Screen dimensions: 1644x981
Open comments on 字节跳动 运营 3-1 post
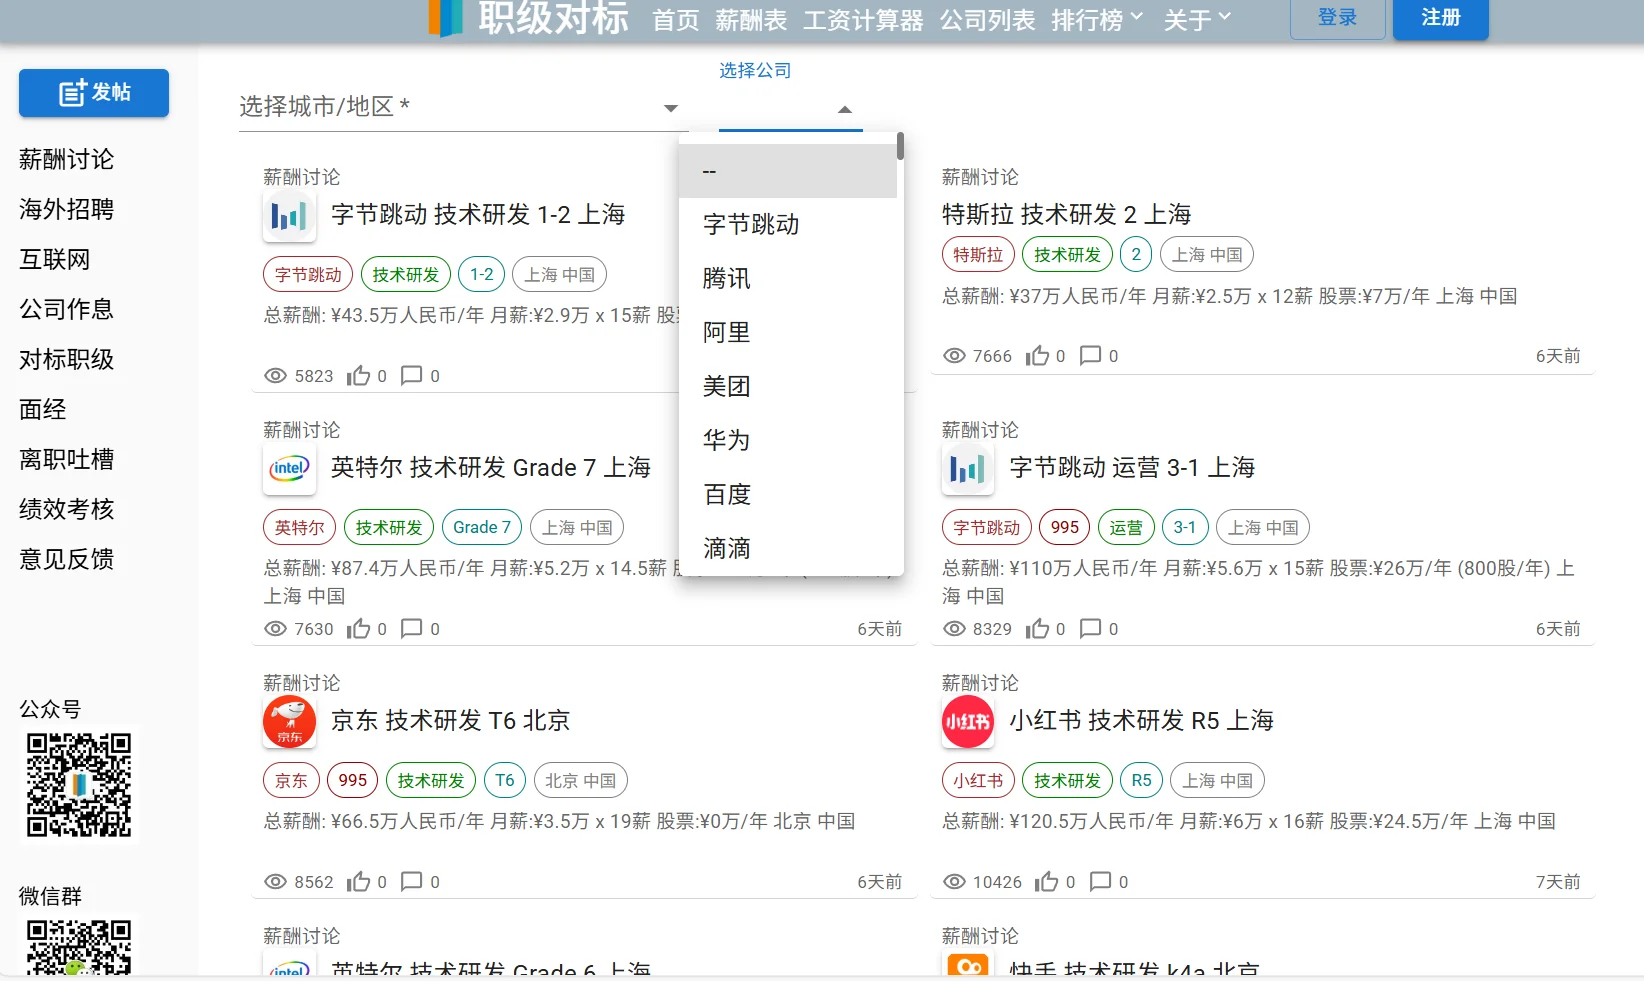click(x=1090, y=629)
